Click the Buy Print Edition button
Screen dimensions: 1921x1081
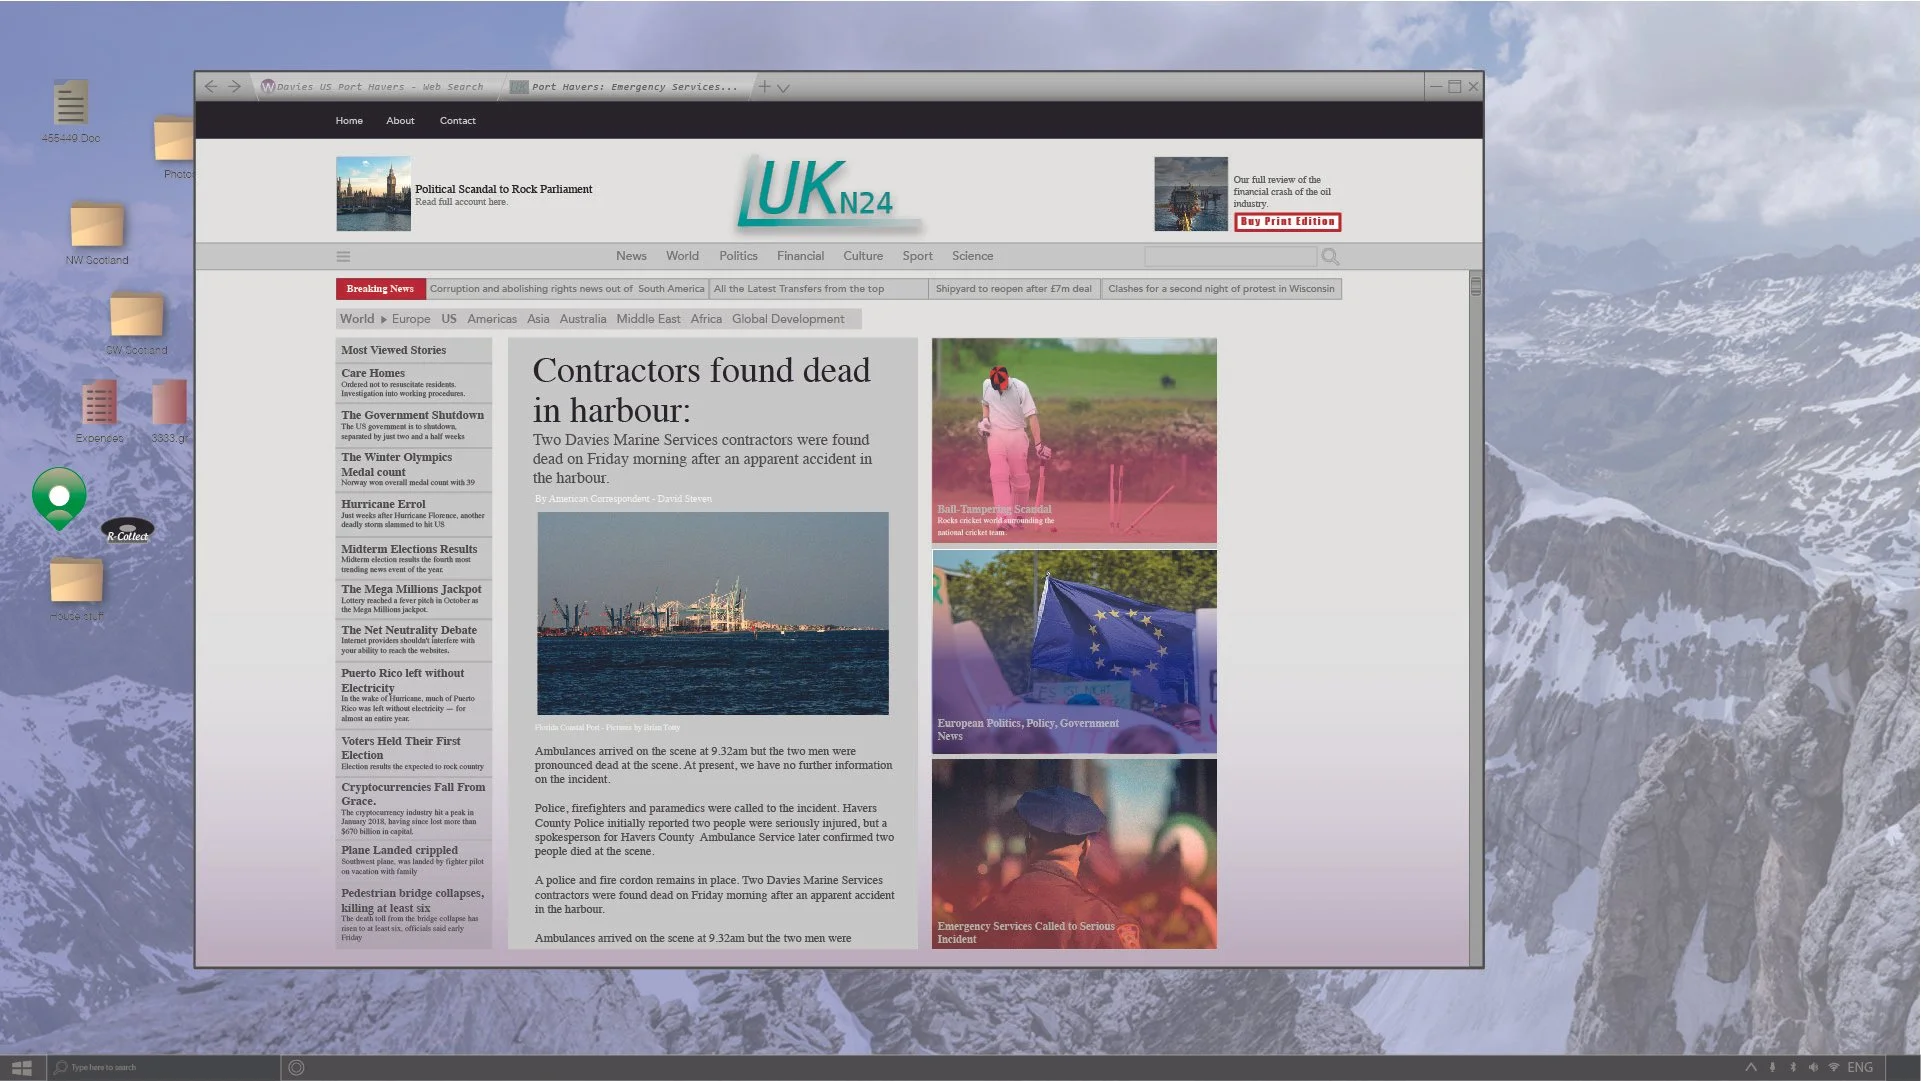(x=1287, y=222)
